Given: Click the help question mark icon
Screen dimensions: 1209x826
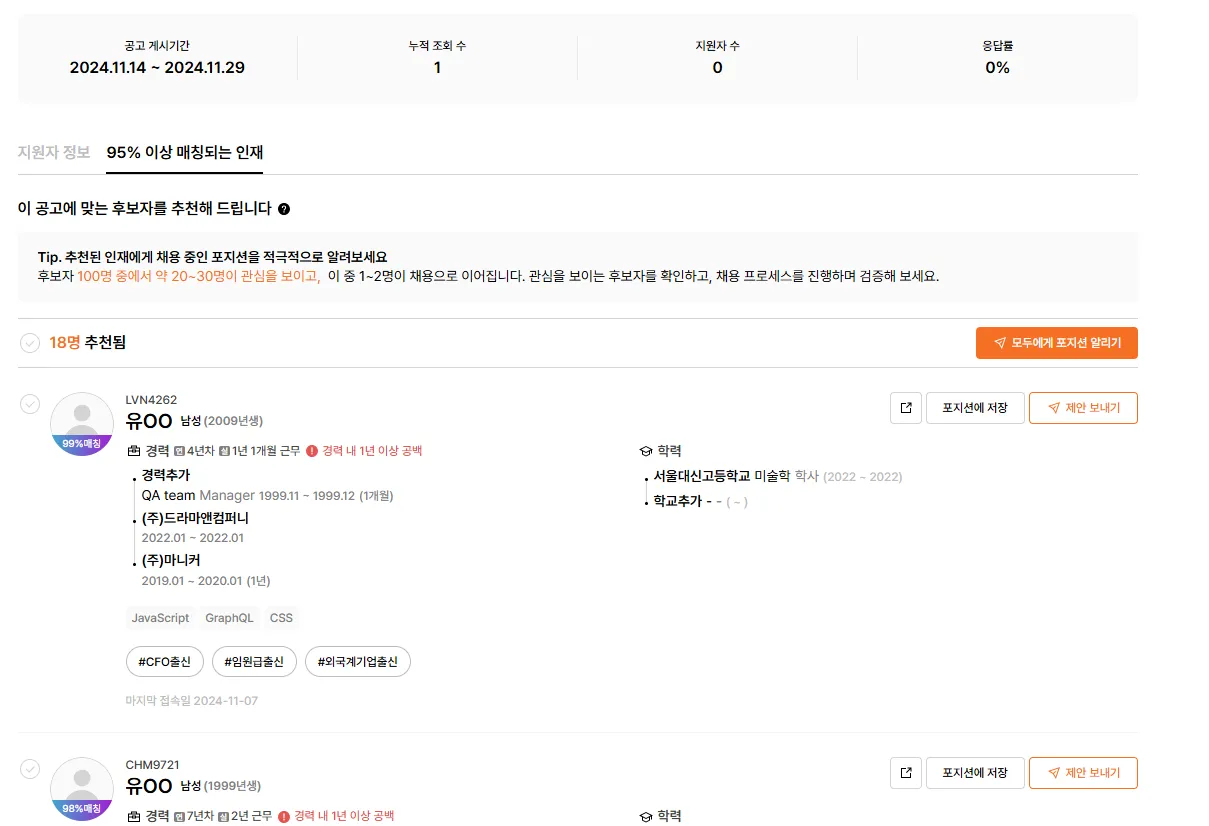Looking at the screenshot, I should click(284, 209).
